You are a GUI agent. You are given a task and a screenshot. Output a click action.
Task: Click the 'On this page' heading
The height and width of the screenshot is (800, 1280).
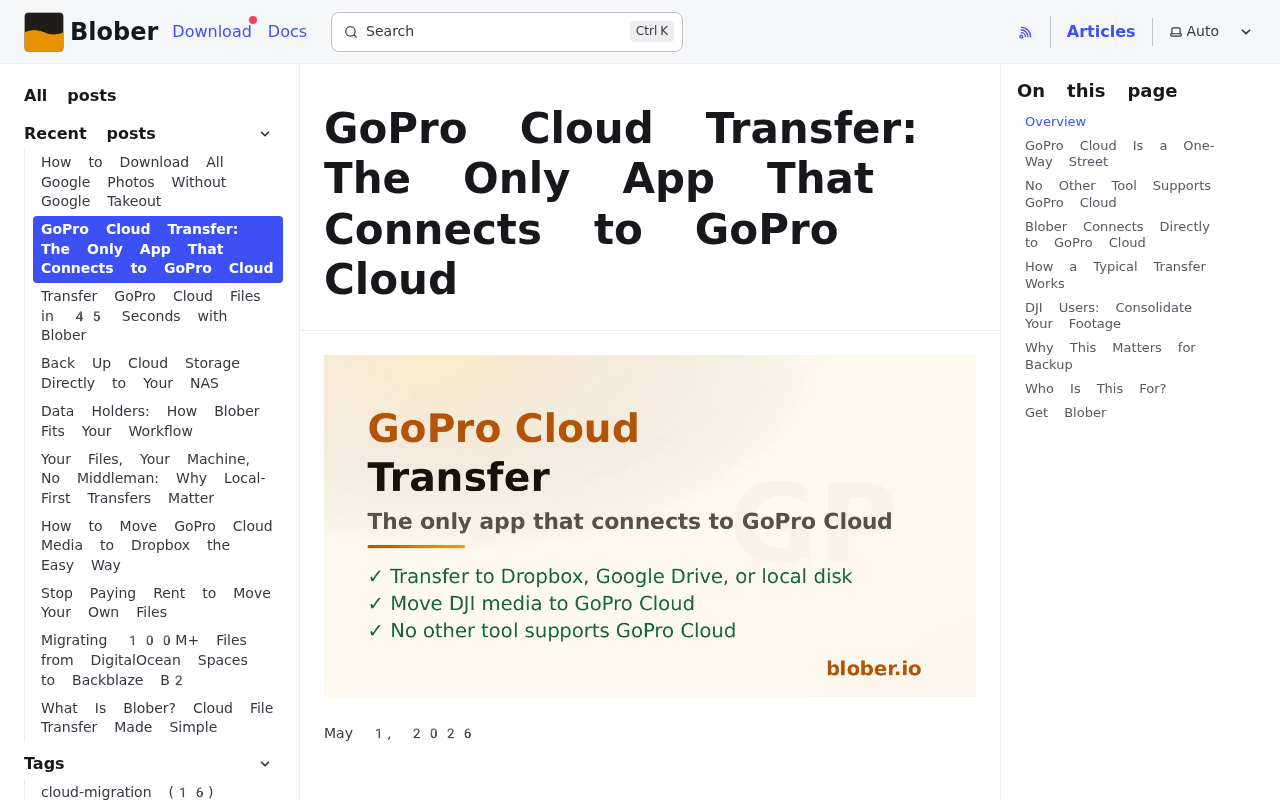point(1097,91)
